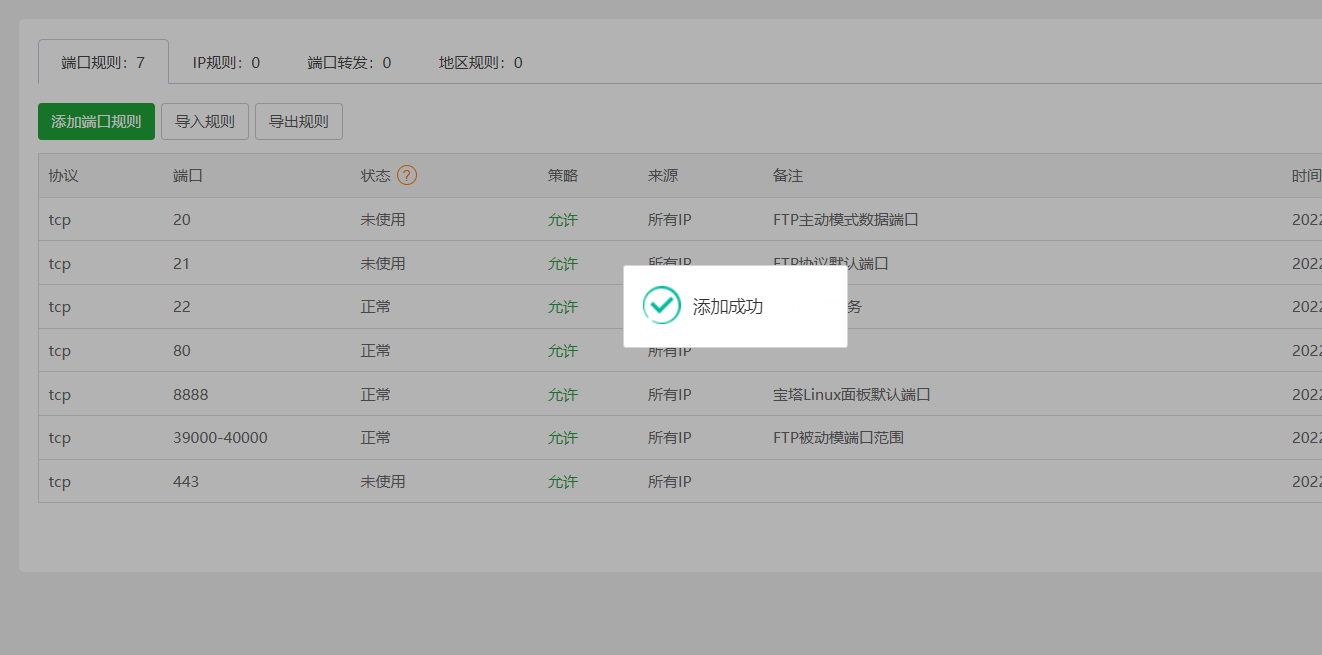Image resolution: width=1322 pixels, height=655 pixels.
Task: Click 允许 policy in port 443 row
Action: (x=563, y=482)
